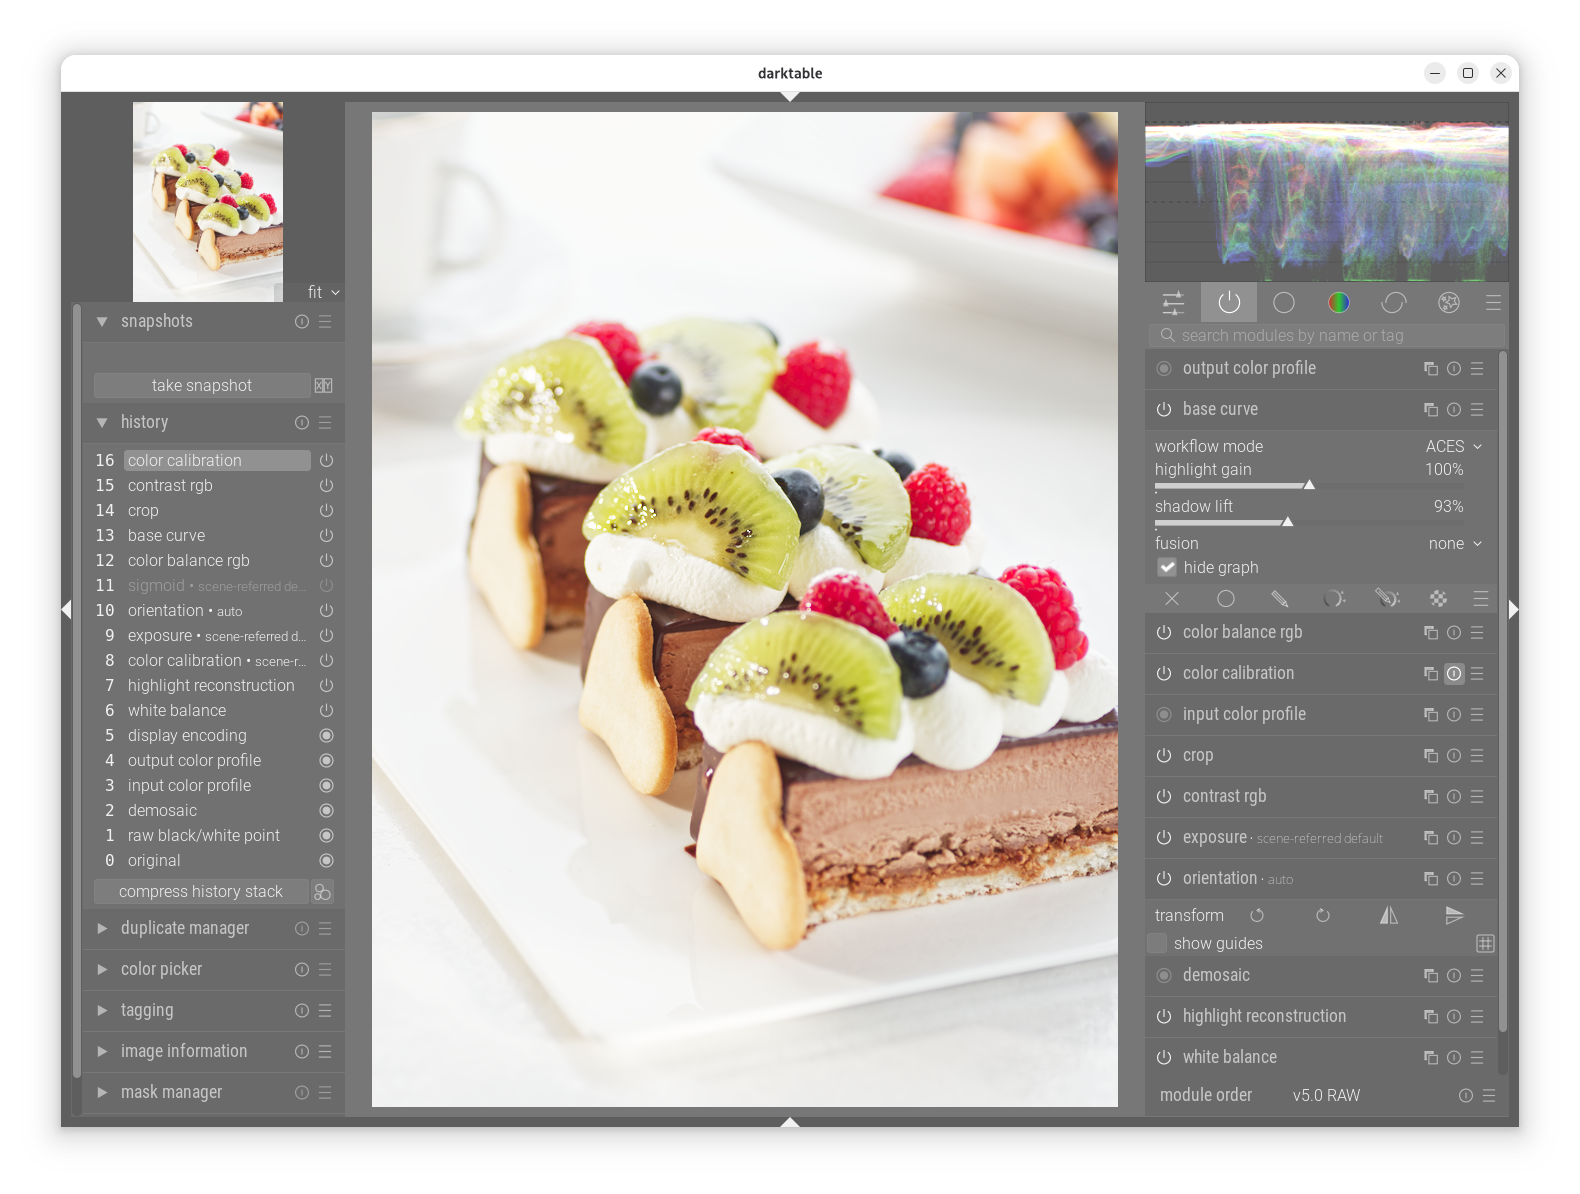Screen dimensions: 1580x1194
Task: Open module order presets menu
Action: coord(1489,1096)
